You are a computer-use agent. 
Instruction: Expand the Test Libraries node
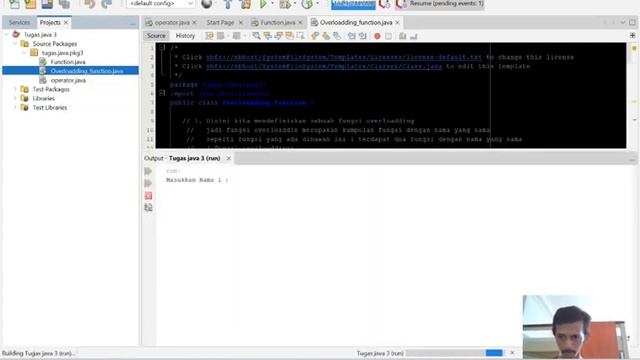click(x=15, y=107)
